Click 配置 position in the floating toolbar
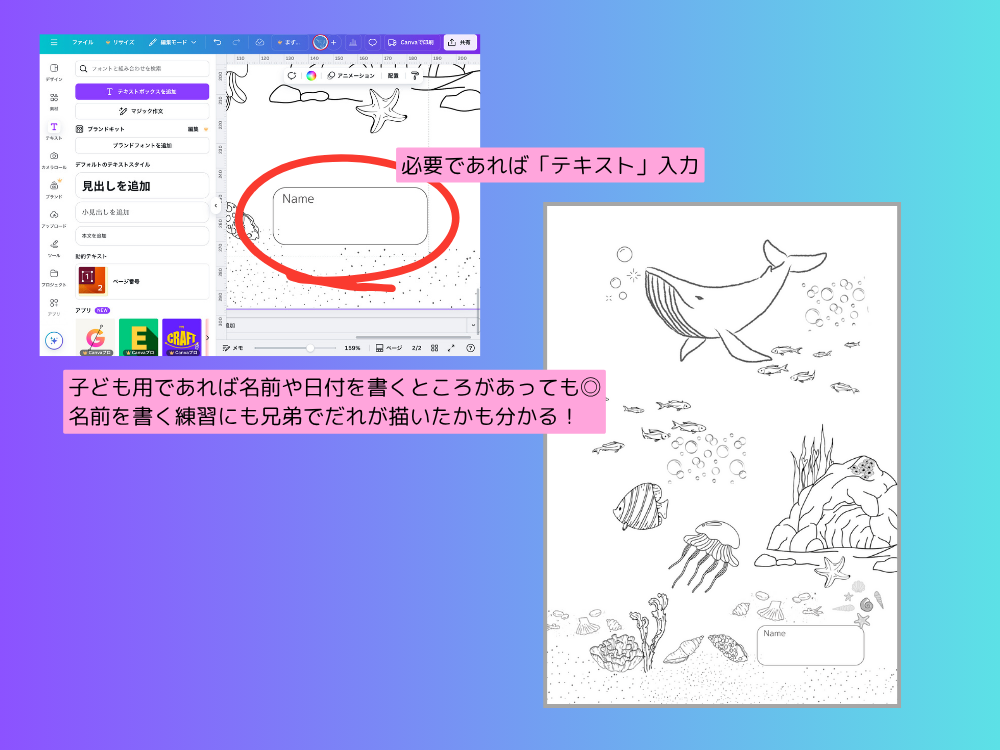1000x750 pixels. [x=393, y=75]
